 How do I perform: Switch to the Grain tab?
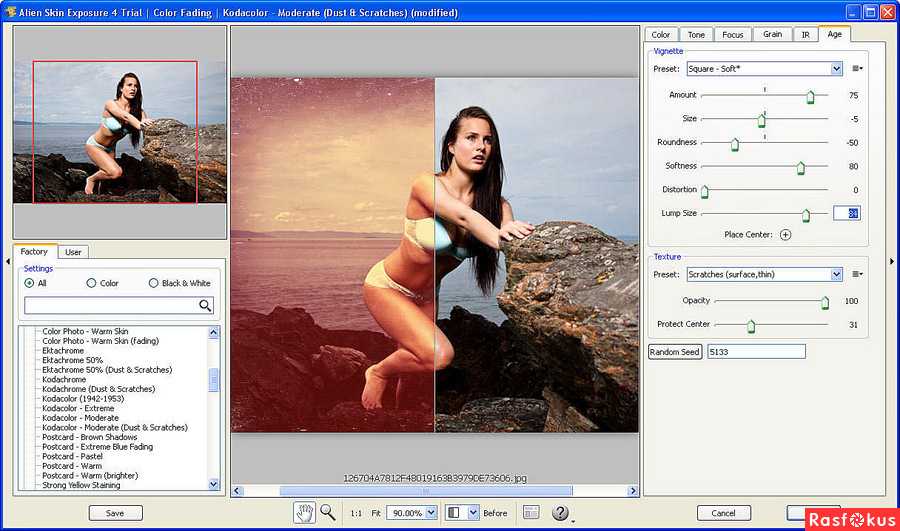point(773,34)
